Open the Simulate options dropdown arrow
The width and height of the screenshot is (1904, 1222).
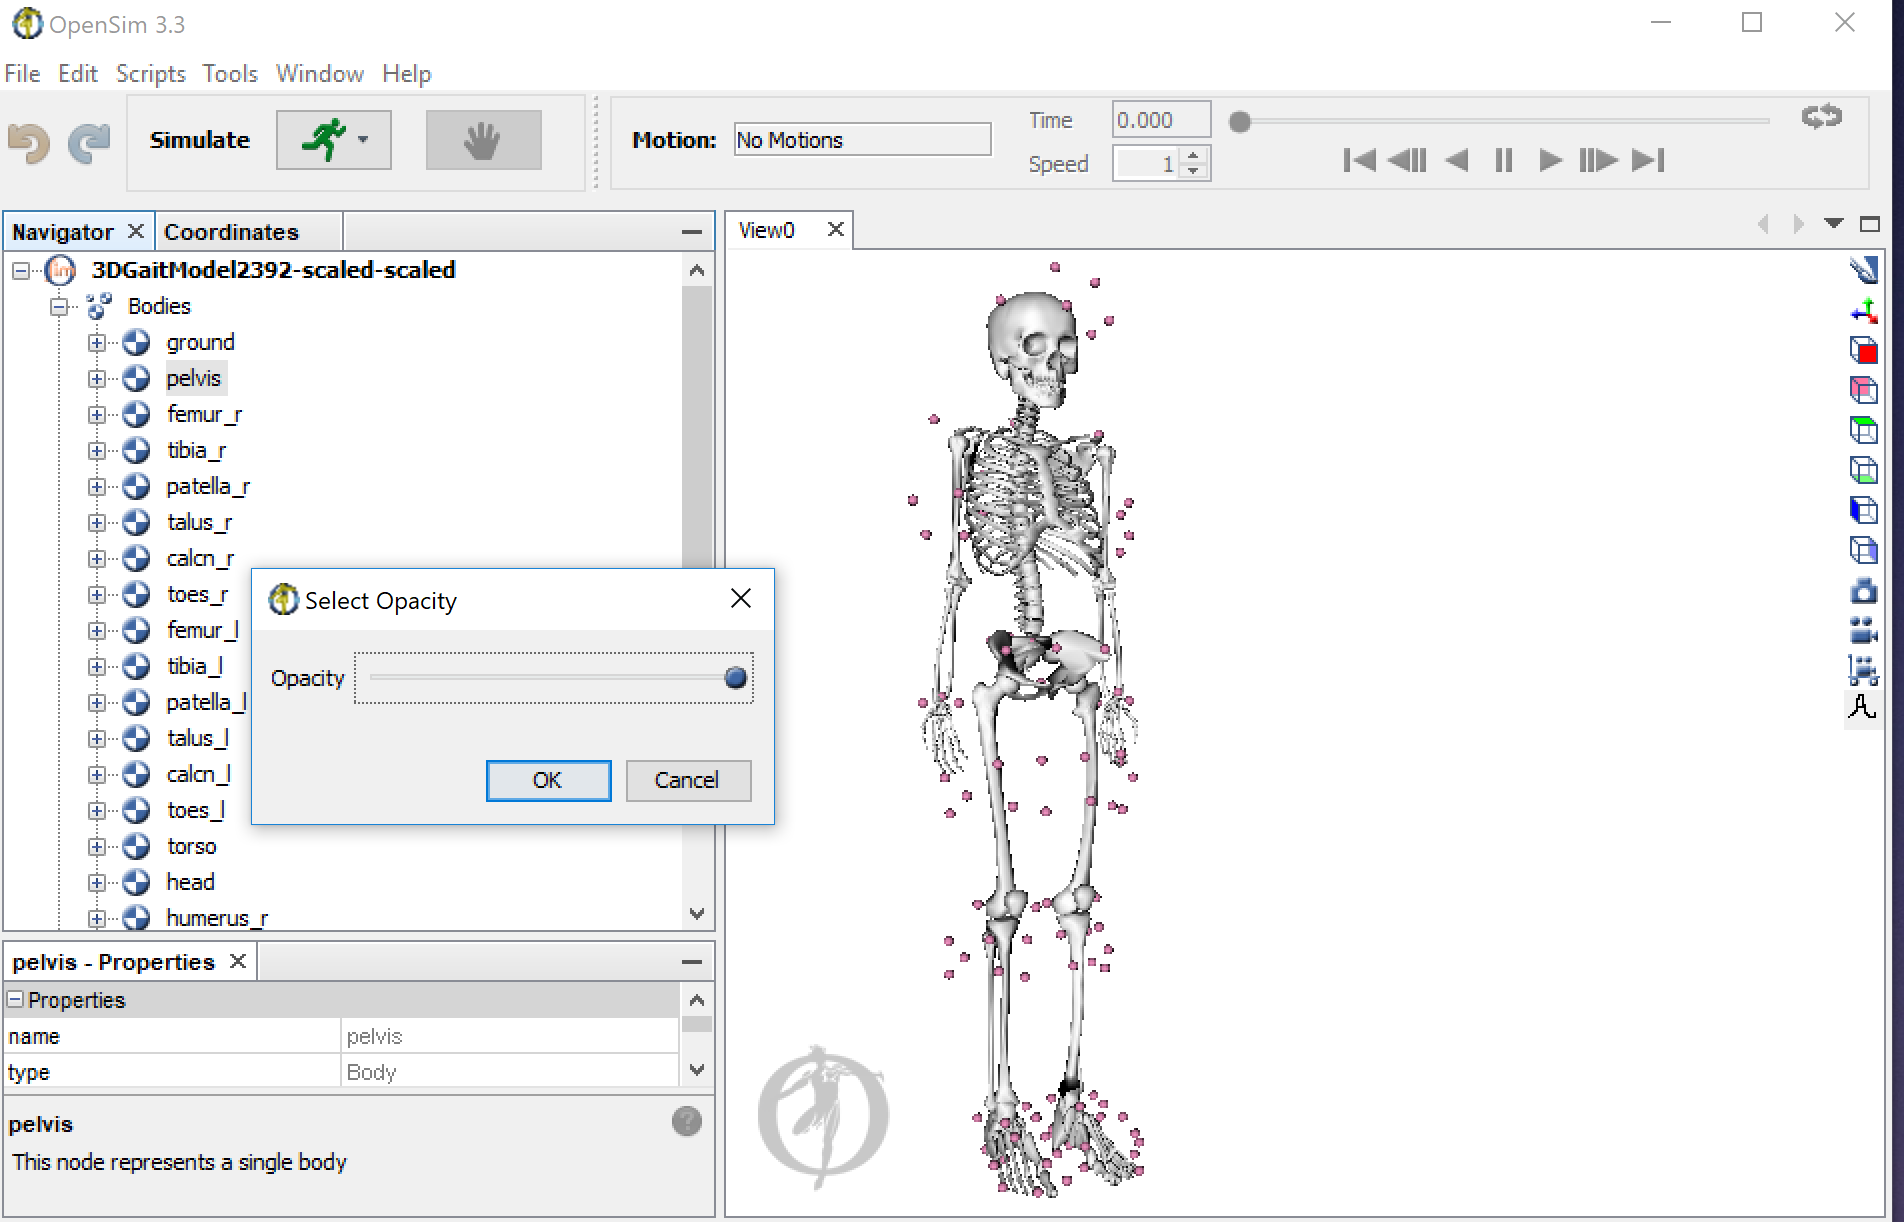tap(364, 140)
